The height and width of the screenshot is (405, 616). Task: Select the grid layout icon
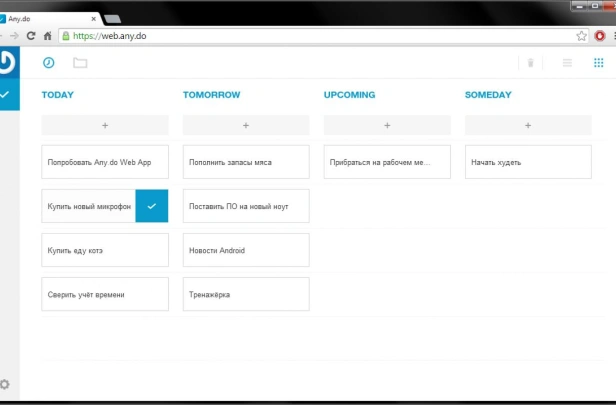(598, 63)
